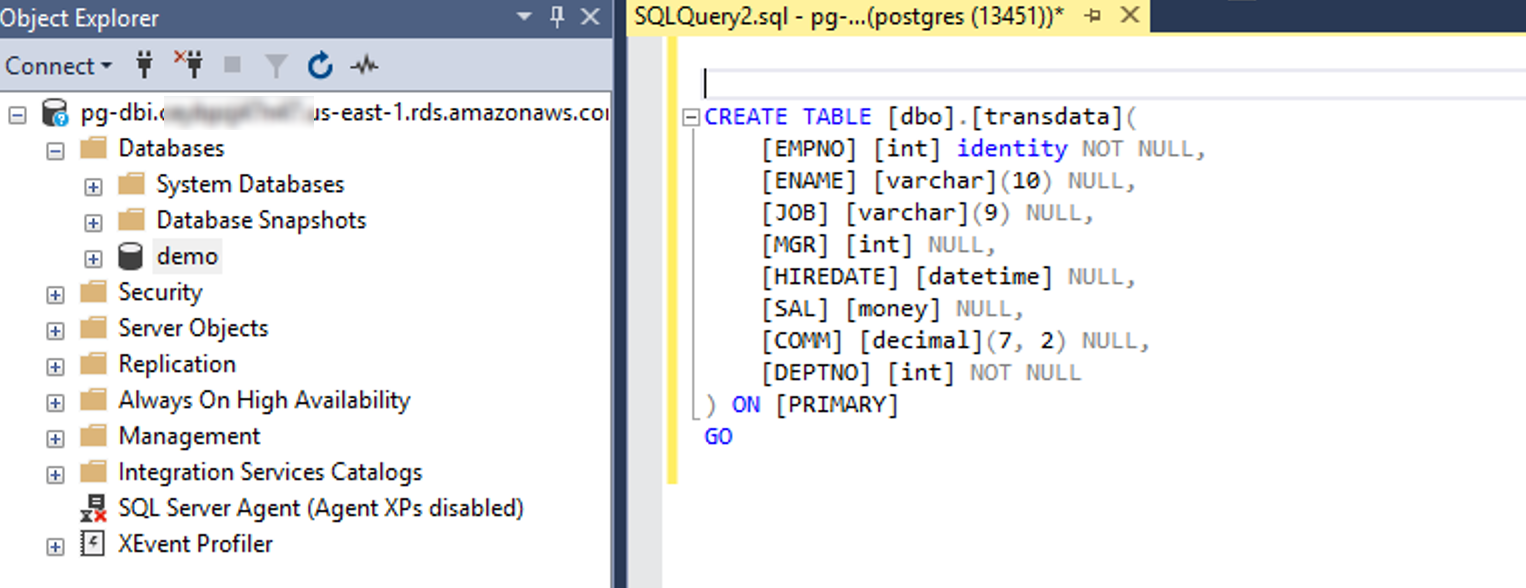Open Object Explorer window position dropdown arrow

point(524,16)
